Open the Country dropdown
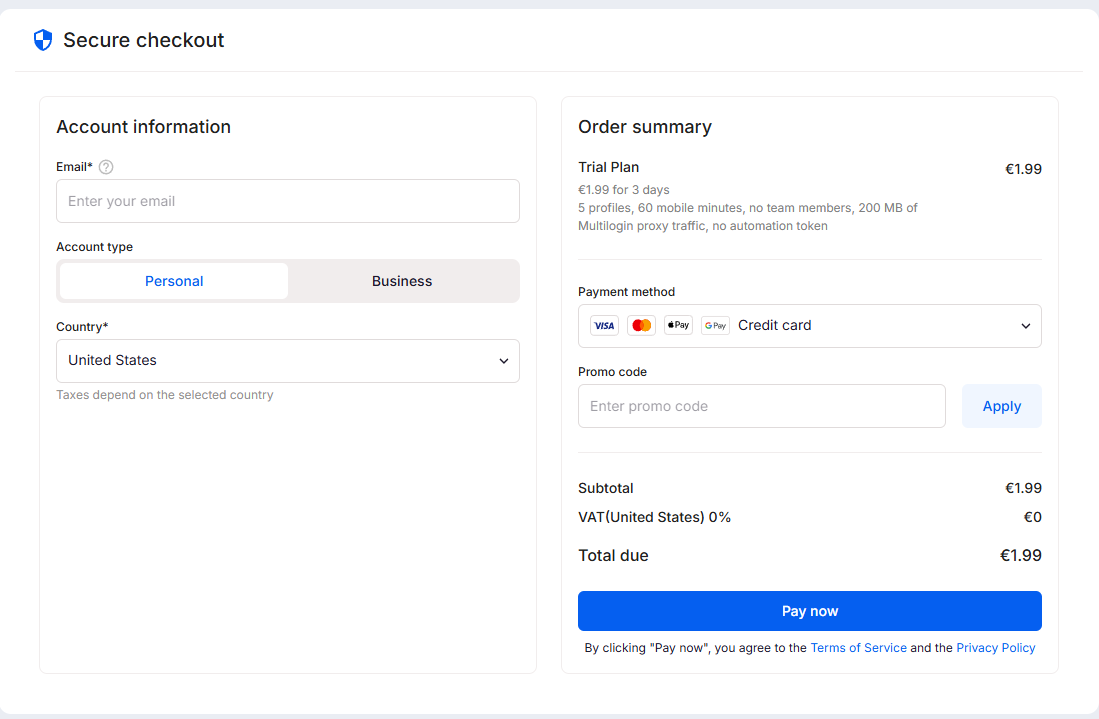Image resolution: width=1099 pixels, height=719 pixels. [x=288, y=361]
